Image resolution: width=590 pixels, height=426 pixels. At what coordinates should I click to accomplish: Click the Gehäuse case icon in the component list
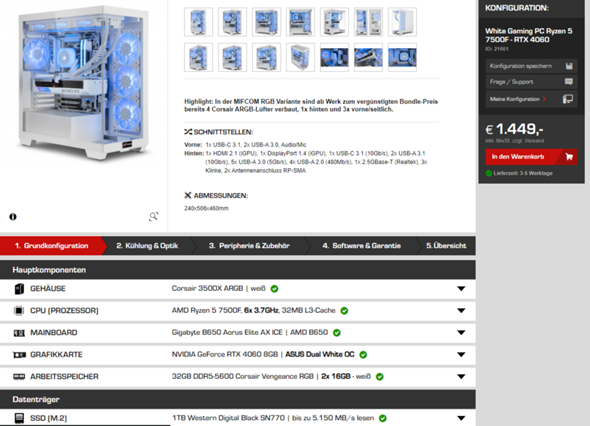coord(19,289)
